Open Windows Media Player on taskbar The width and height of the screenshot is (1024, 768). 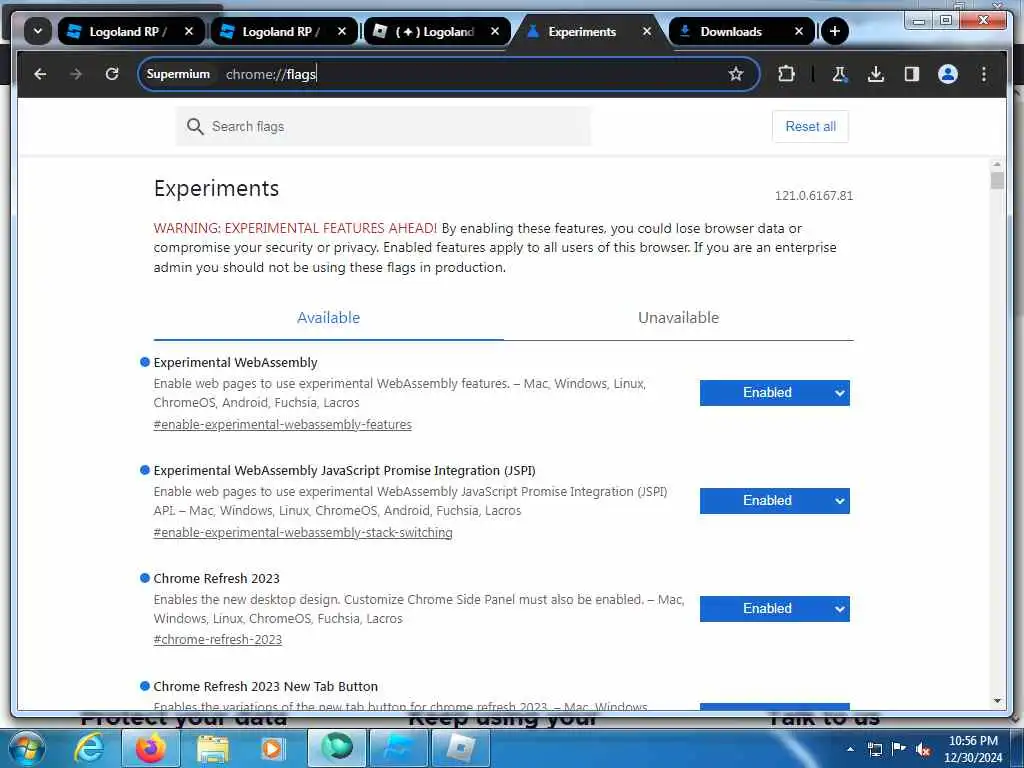(x=271, y=747)
